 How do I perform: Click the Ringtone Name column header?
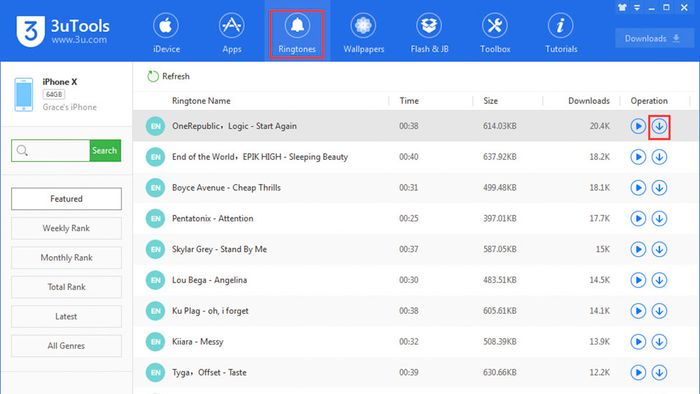[x=201, y=101]
